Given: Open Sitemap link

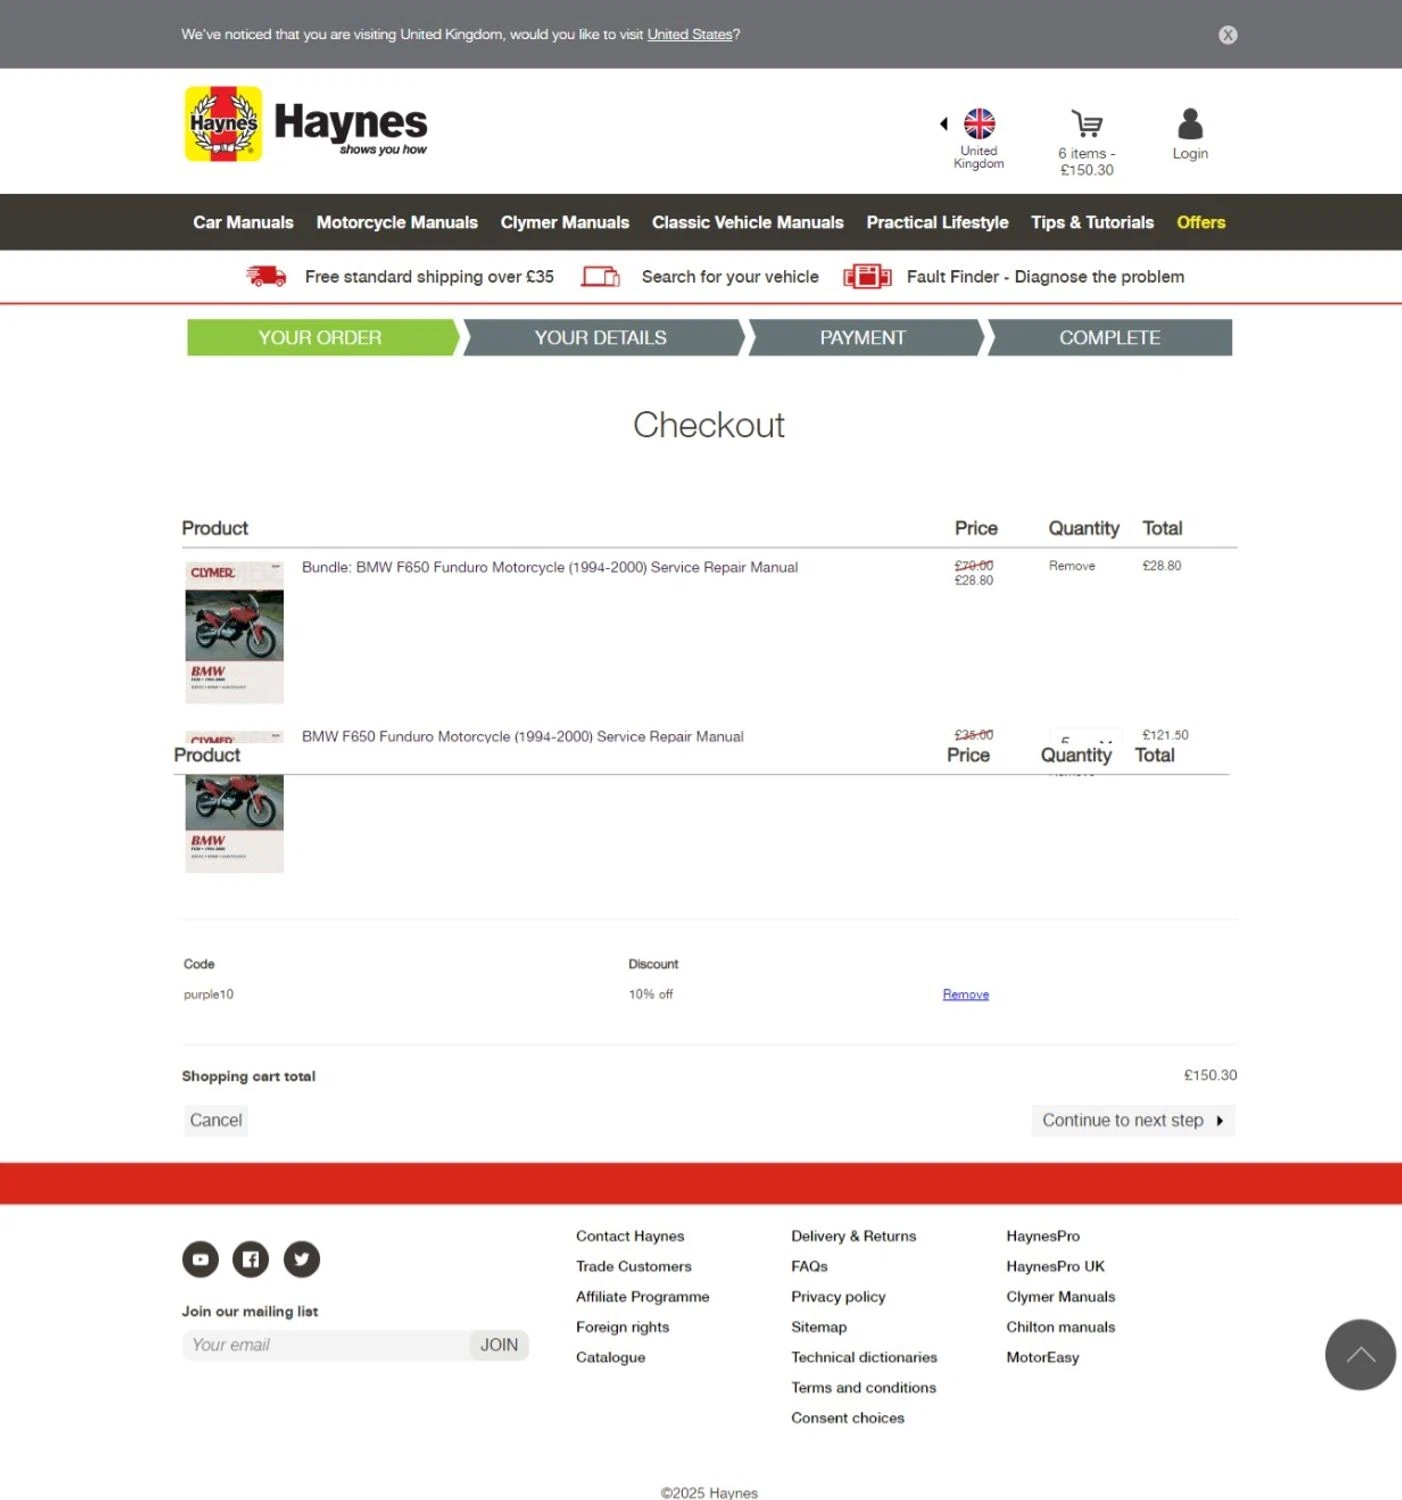Looking at the screenshot, I should tap(819, 1327).
